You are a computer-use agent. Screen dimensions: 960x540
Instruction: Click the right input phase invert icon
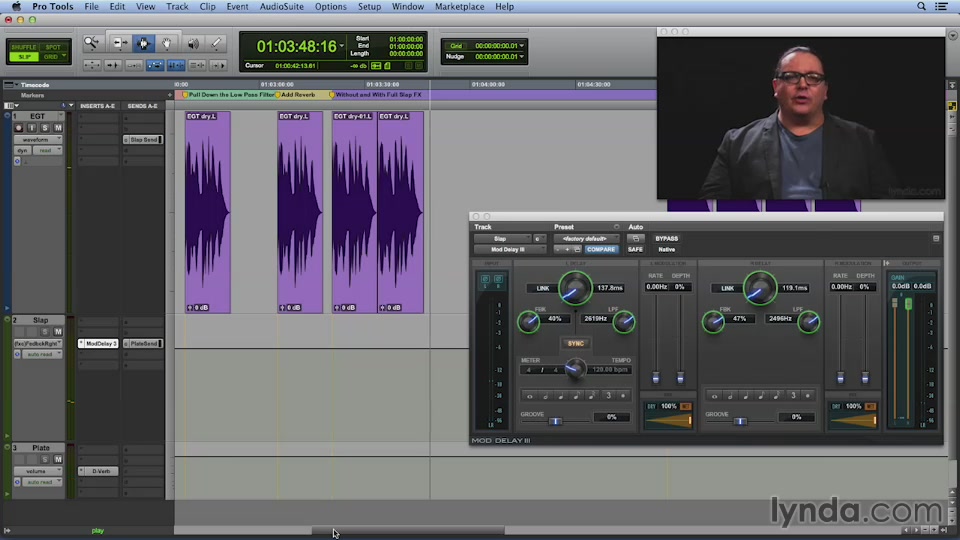tap(498, 279)
